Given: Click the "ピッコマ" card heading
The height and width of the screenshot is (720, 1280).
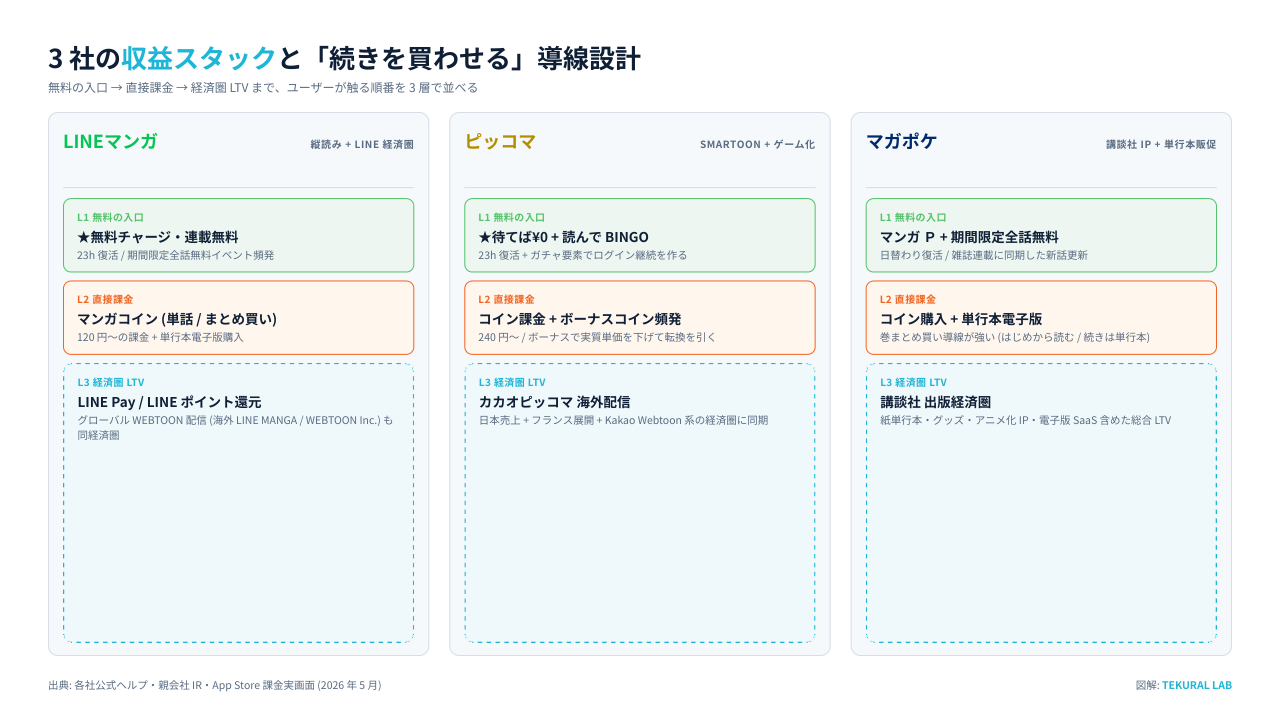Looking at the screenshot, I should click(500, 141).
